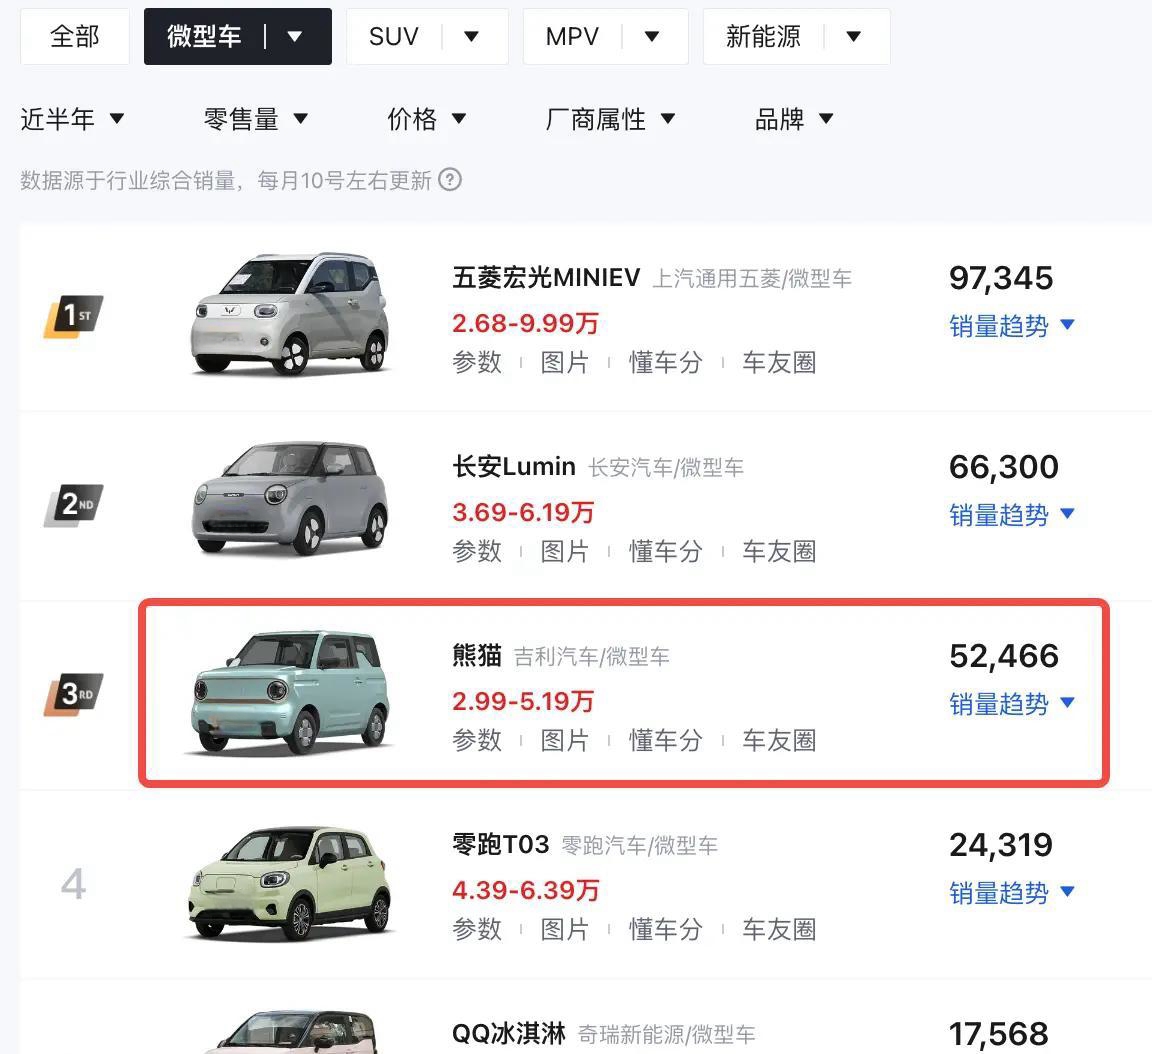The width and height of the screenshot is (1152, 1054).
Task: Expand the 微型车 category dropdown arrow
Action: [295, 36]
